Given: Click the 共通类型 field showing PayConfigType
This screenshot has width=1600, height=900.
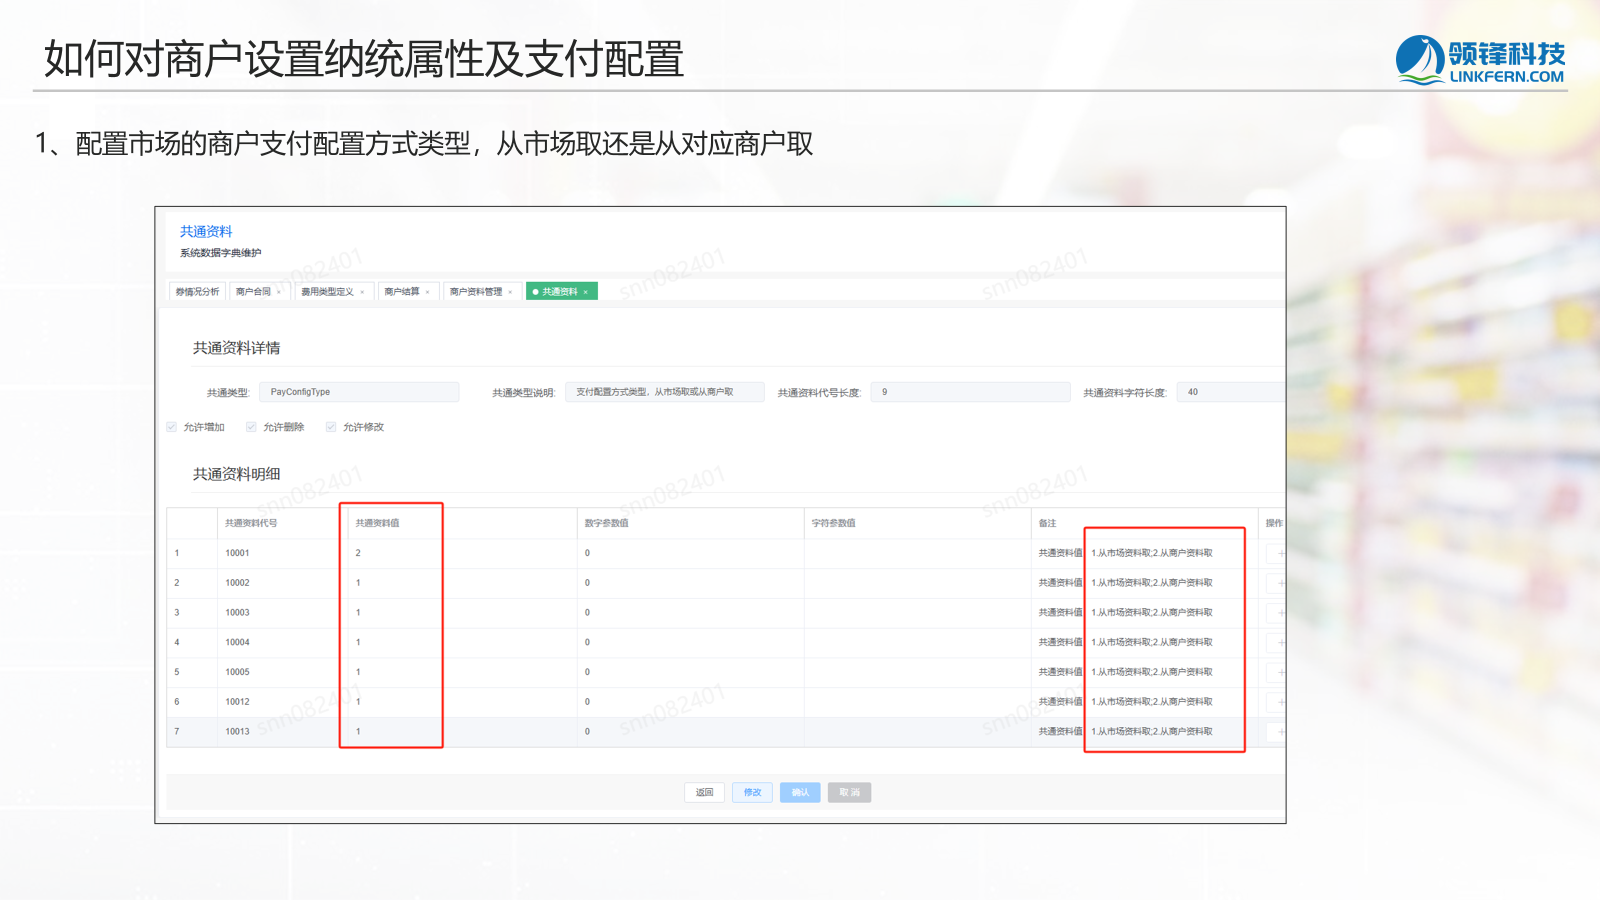Looking at the screenshot, I should (359, 392).
